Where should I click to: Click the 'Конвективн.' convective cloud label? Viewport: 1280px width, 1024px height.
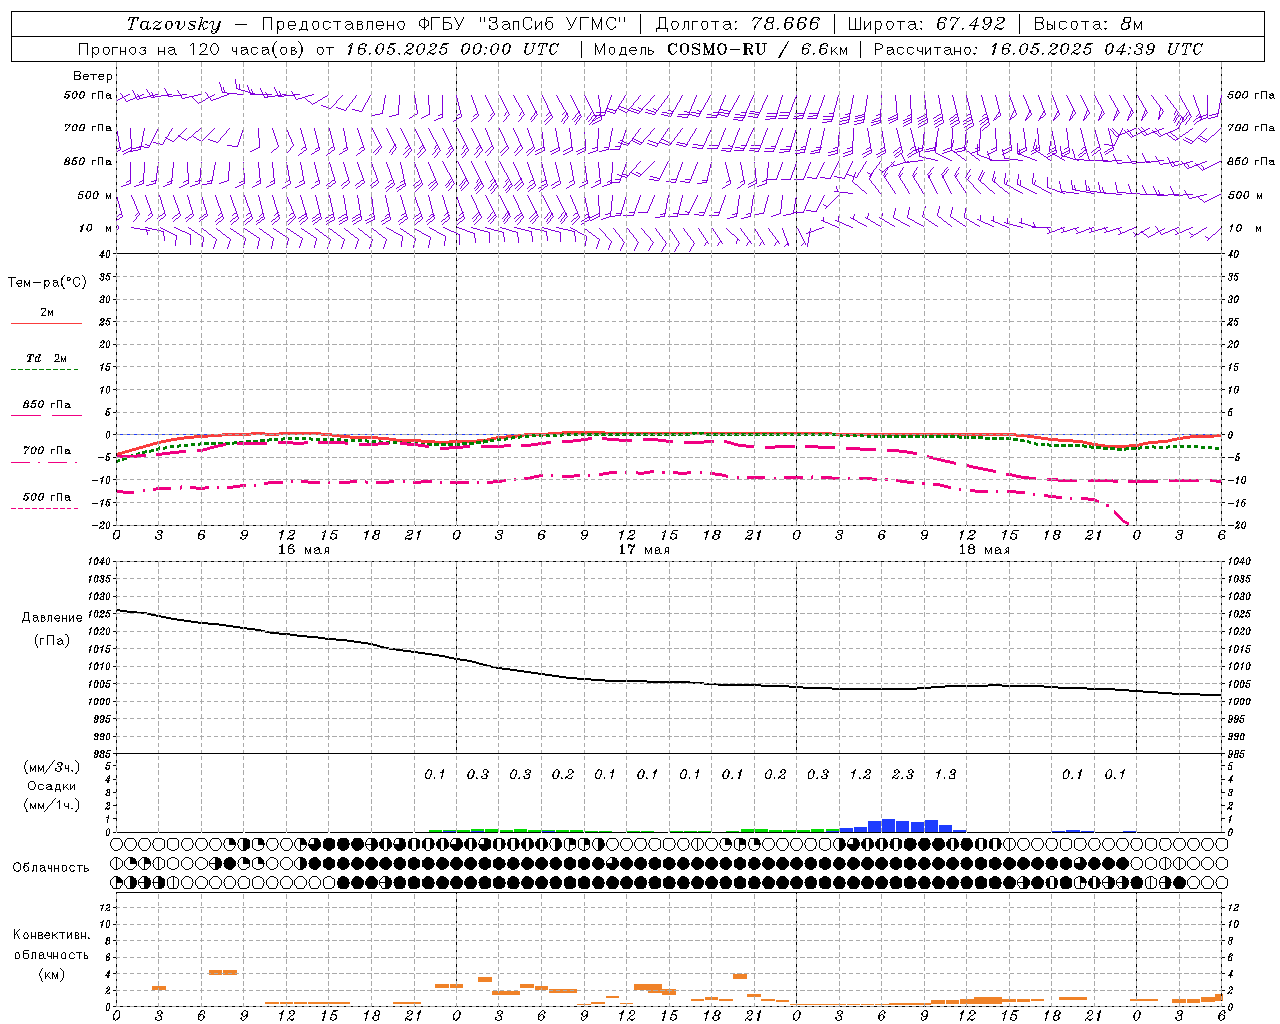coord(51,935)
